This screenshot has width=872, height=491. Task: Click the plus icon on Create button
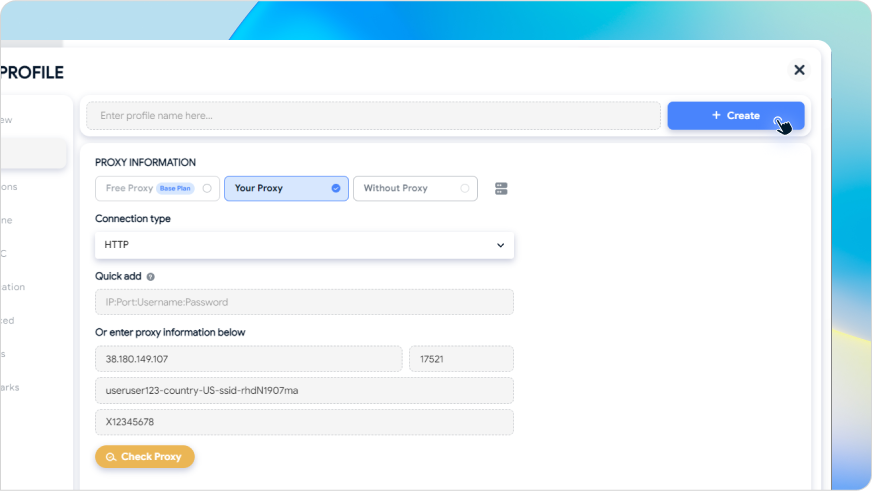pyautogui.click(x=716, y=115)
